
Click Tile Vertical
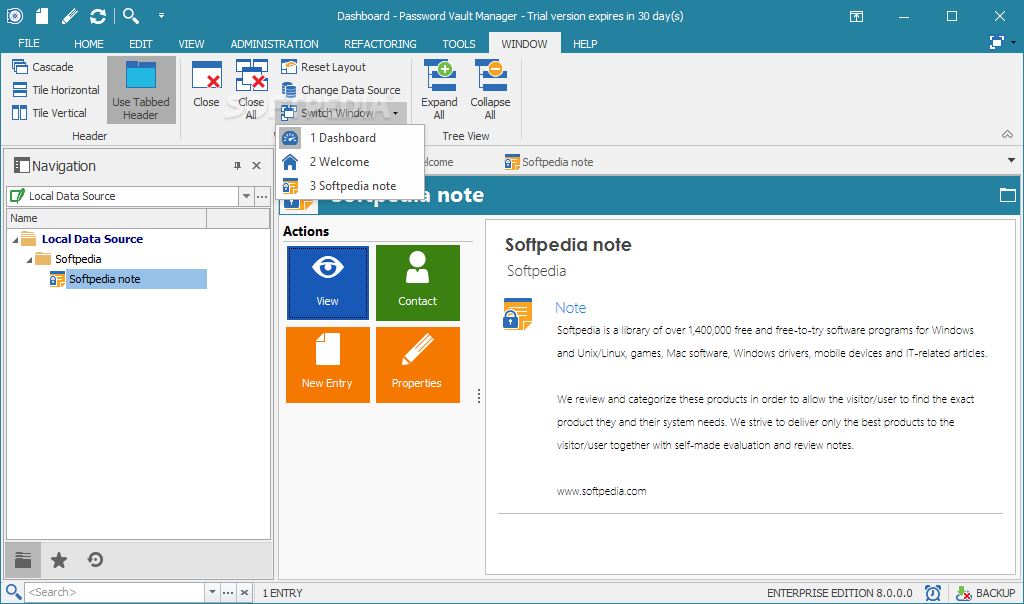(x=50, y=112)
